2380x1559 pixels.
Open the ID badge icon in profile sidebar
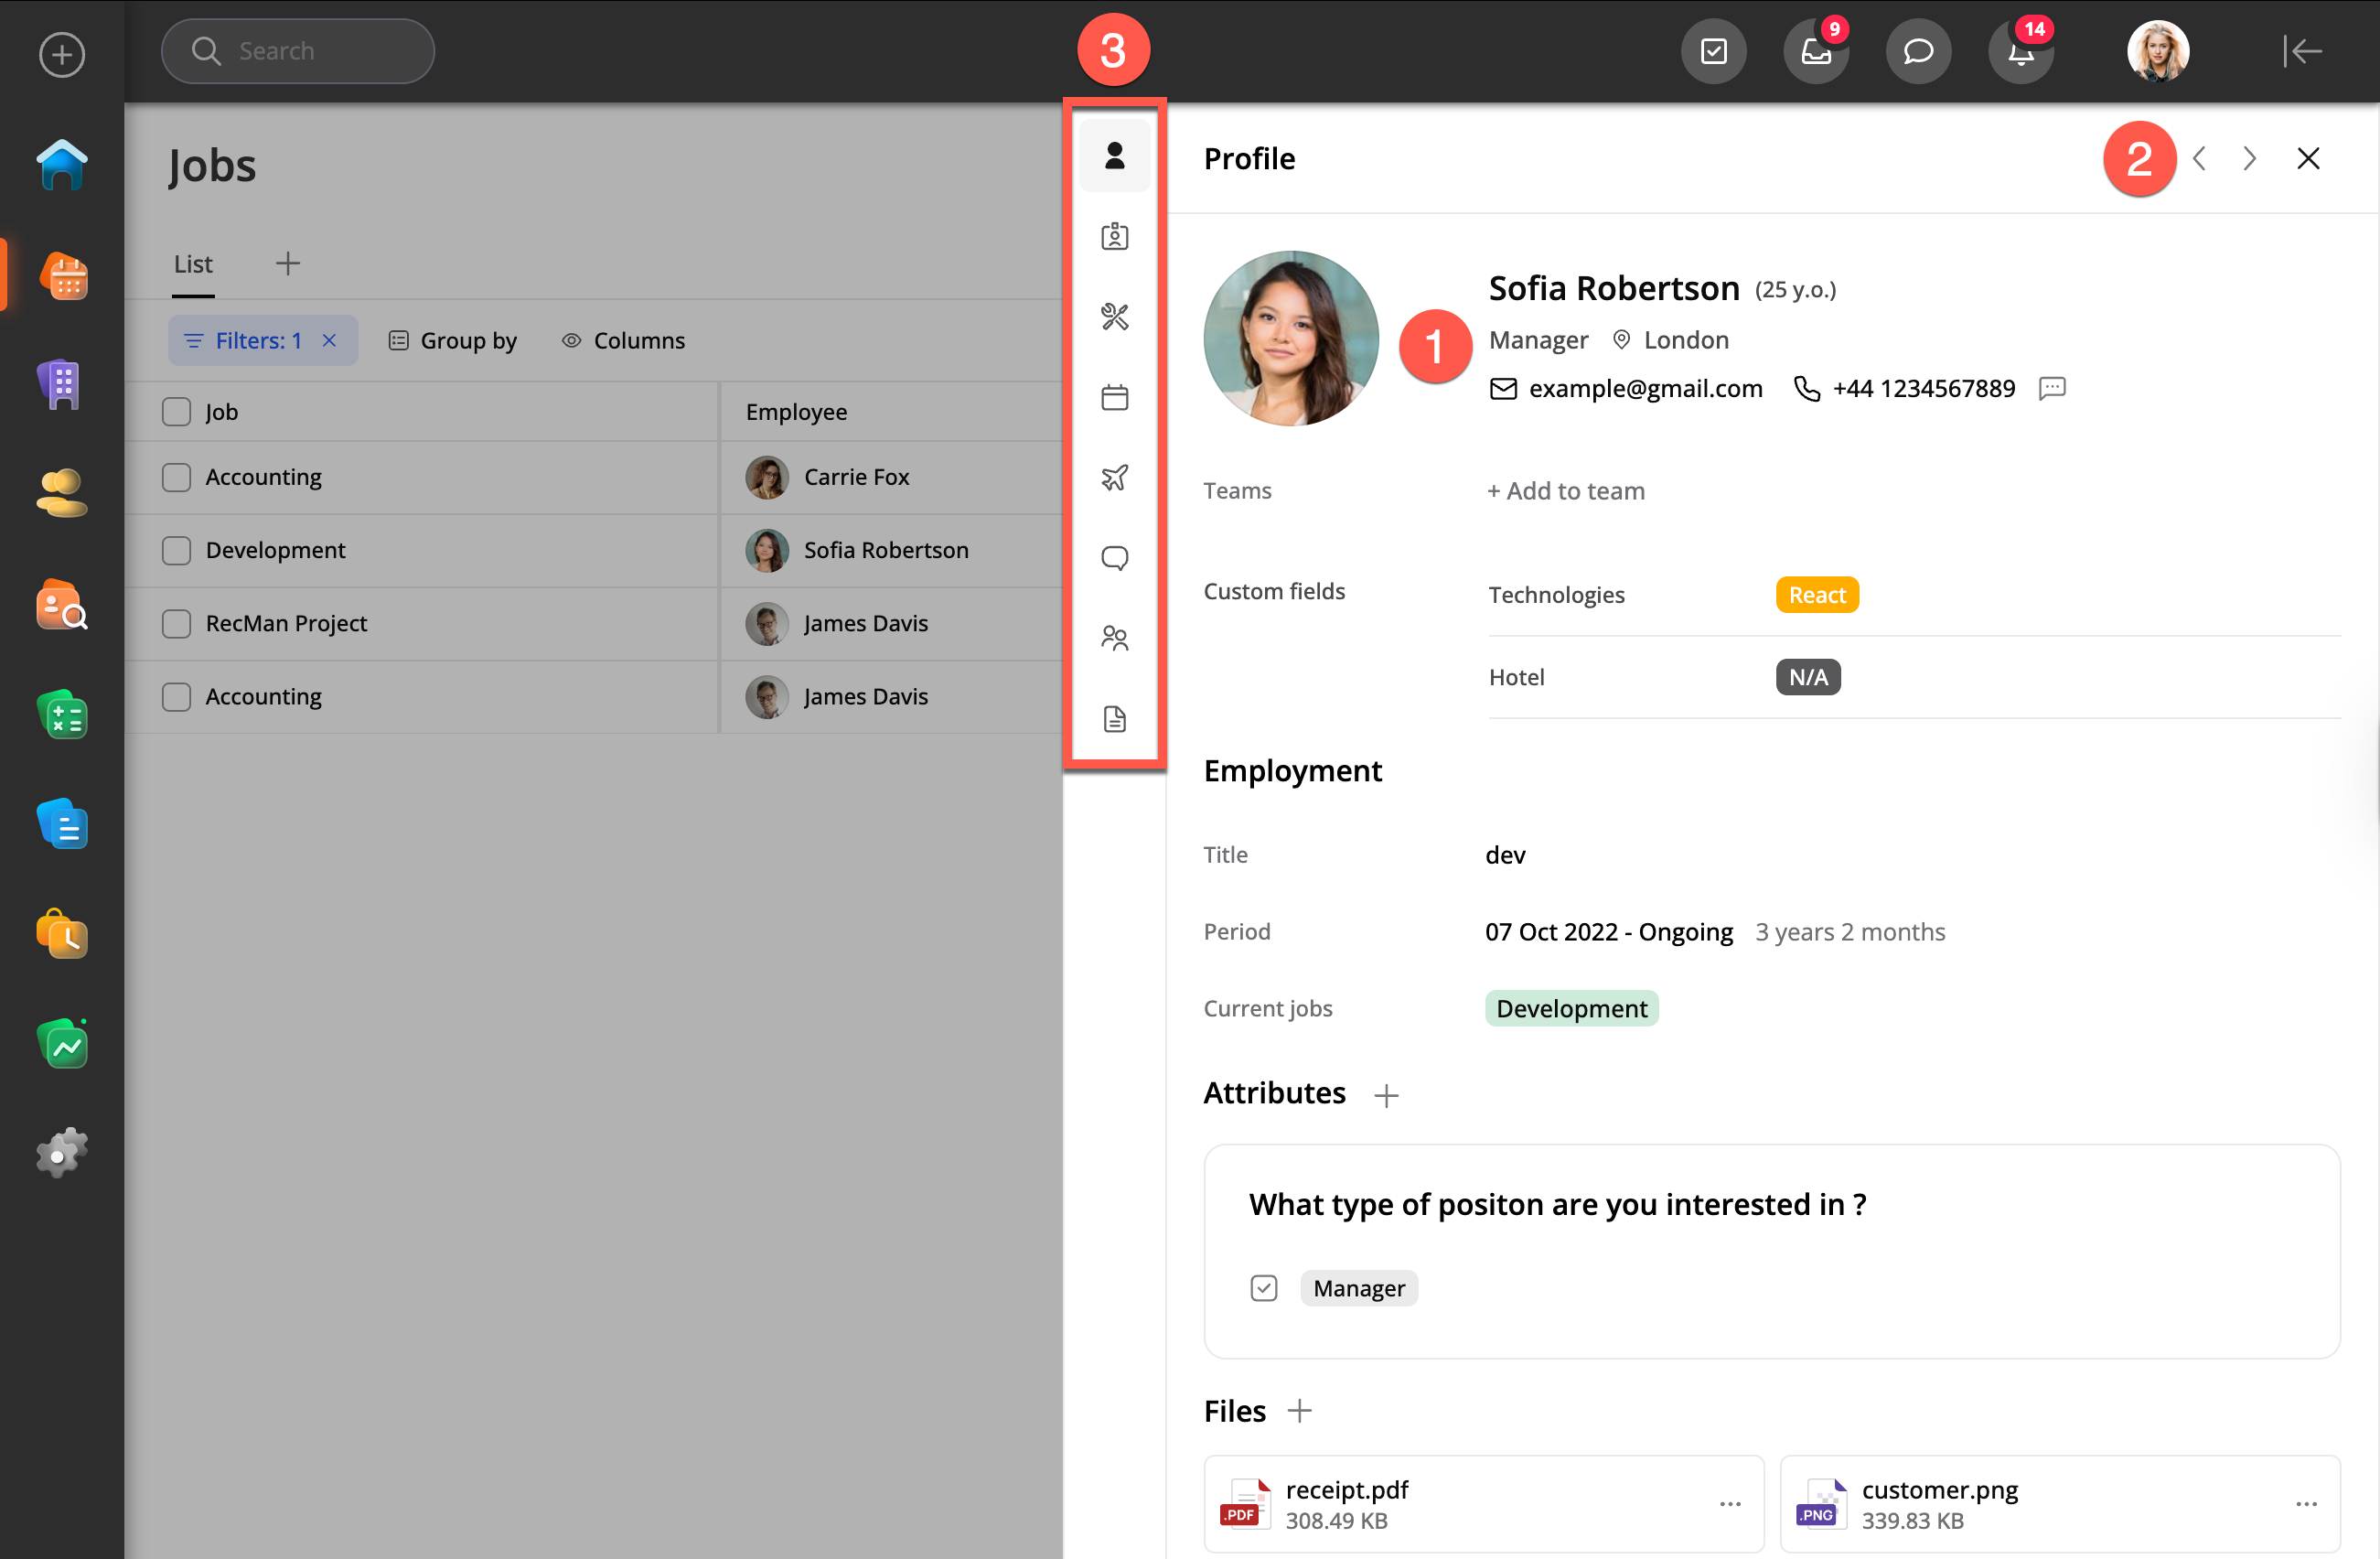pos(1114,237)
